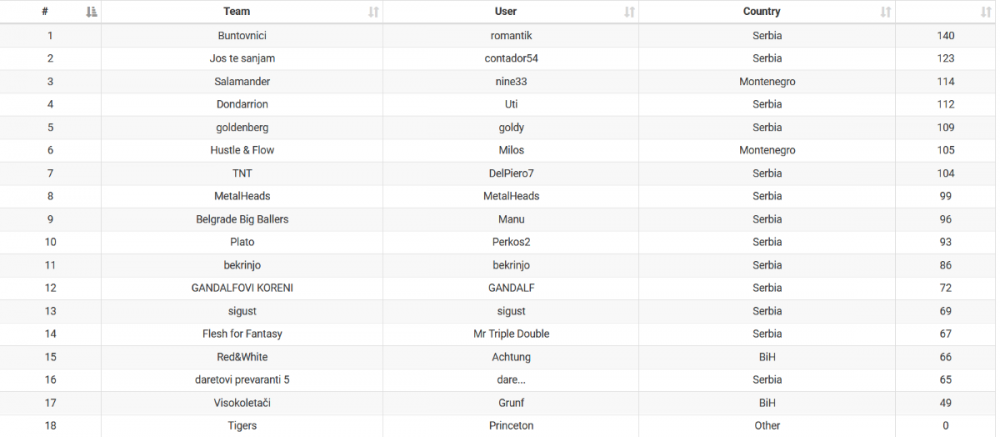
Task: Click GANDALFOVI KORENI team entry
Action: (242, 288)
